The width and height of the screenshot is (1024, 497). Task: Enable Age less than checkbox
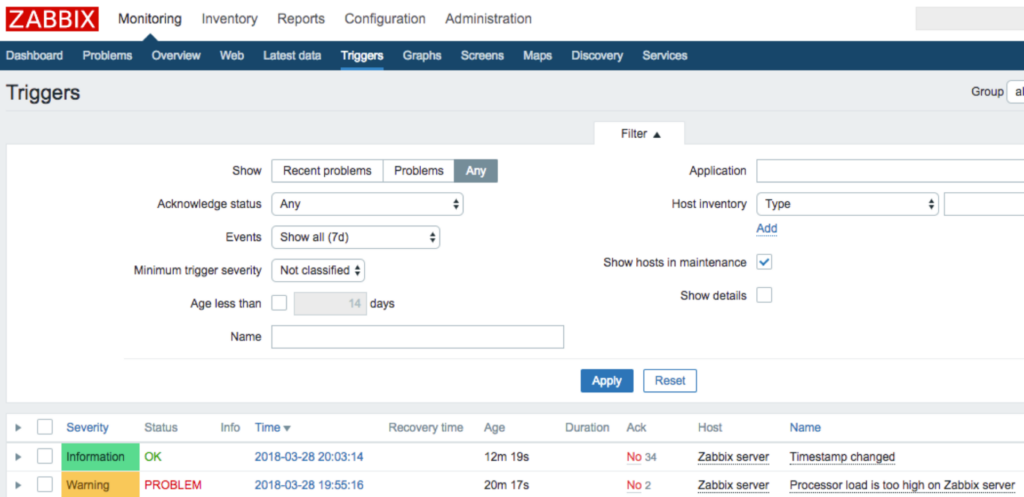[x=279, y=303]
